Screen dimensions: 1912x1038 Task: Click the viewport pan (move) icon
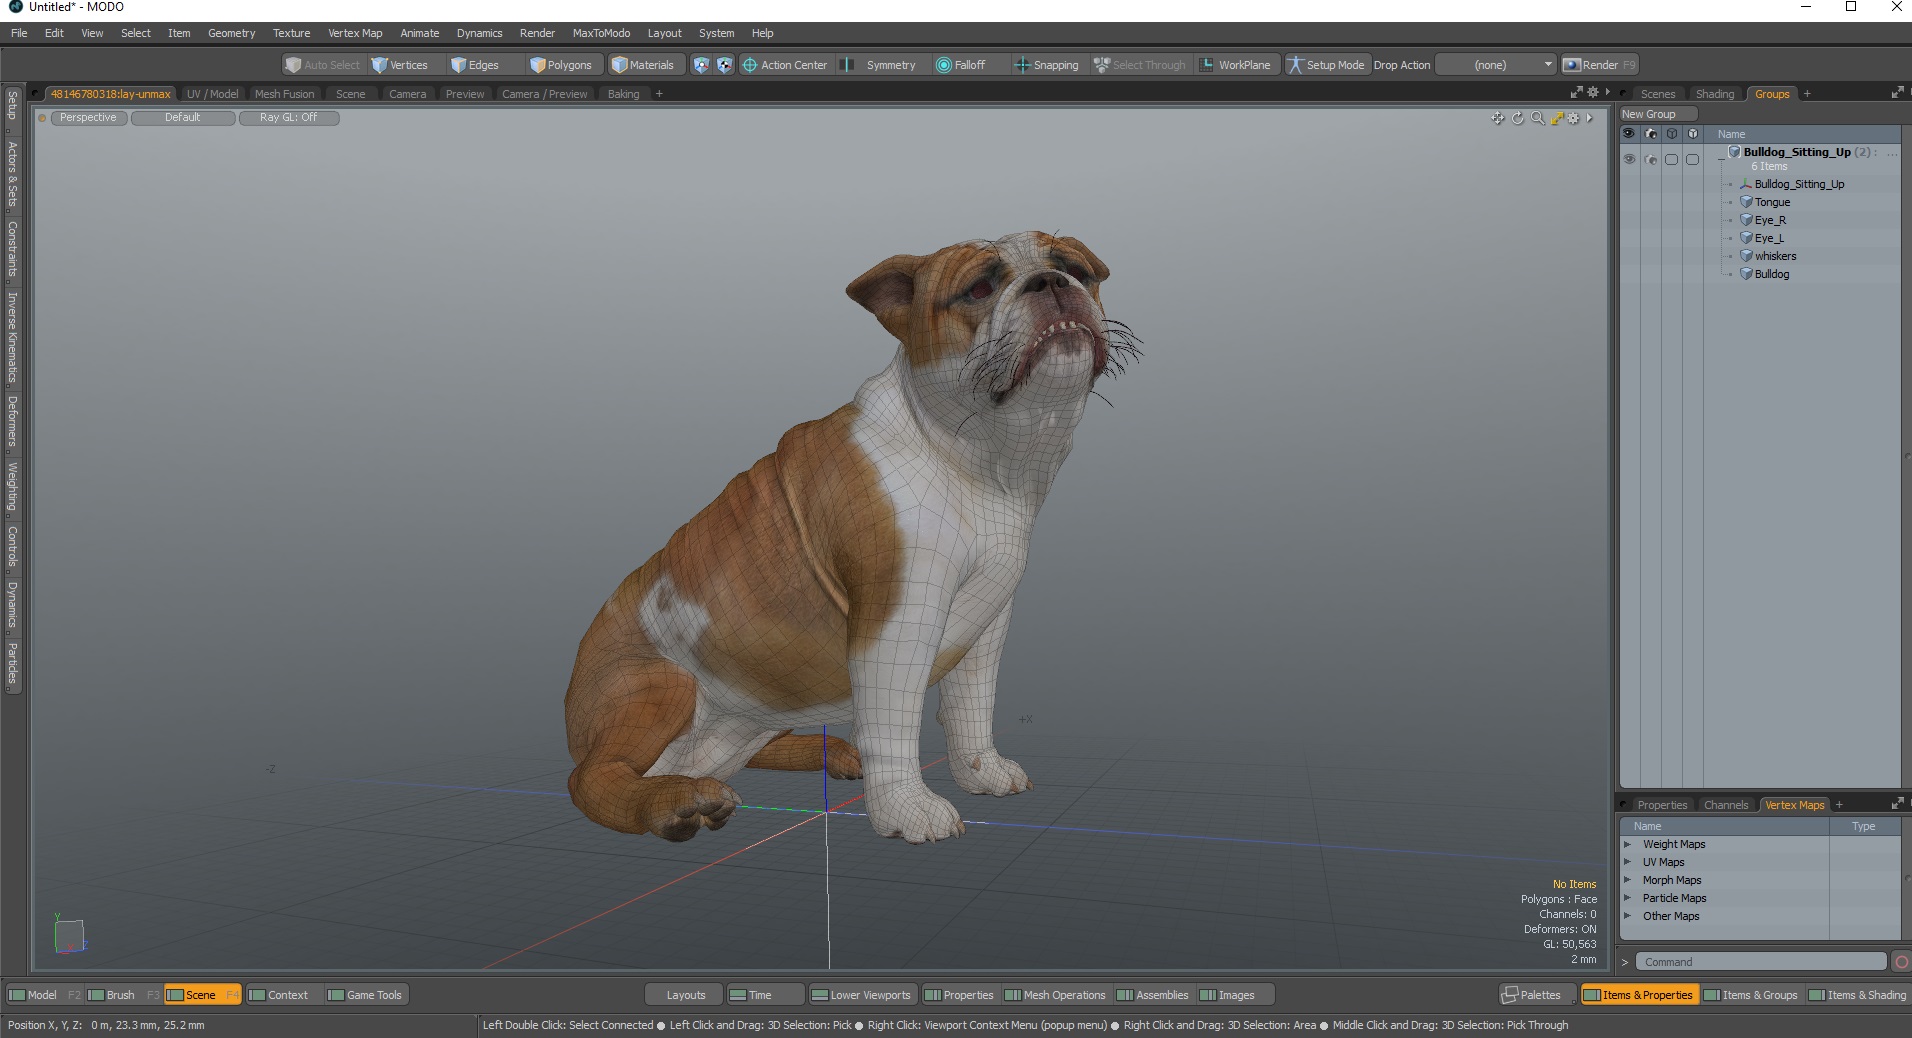point(1497,118)
